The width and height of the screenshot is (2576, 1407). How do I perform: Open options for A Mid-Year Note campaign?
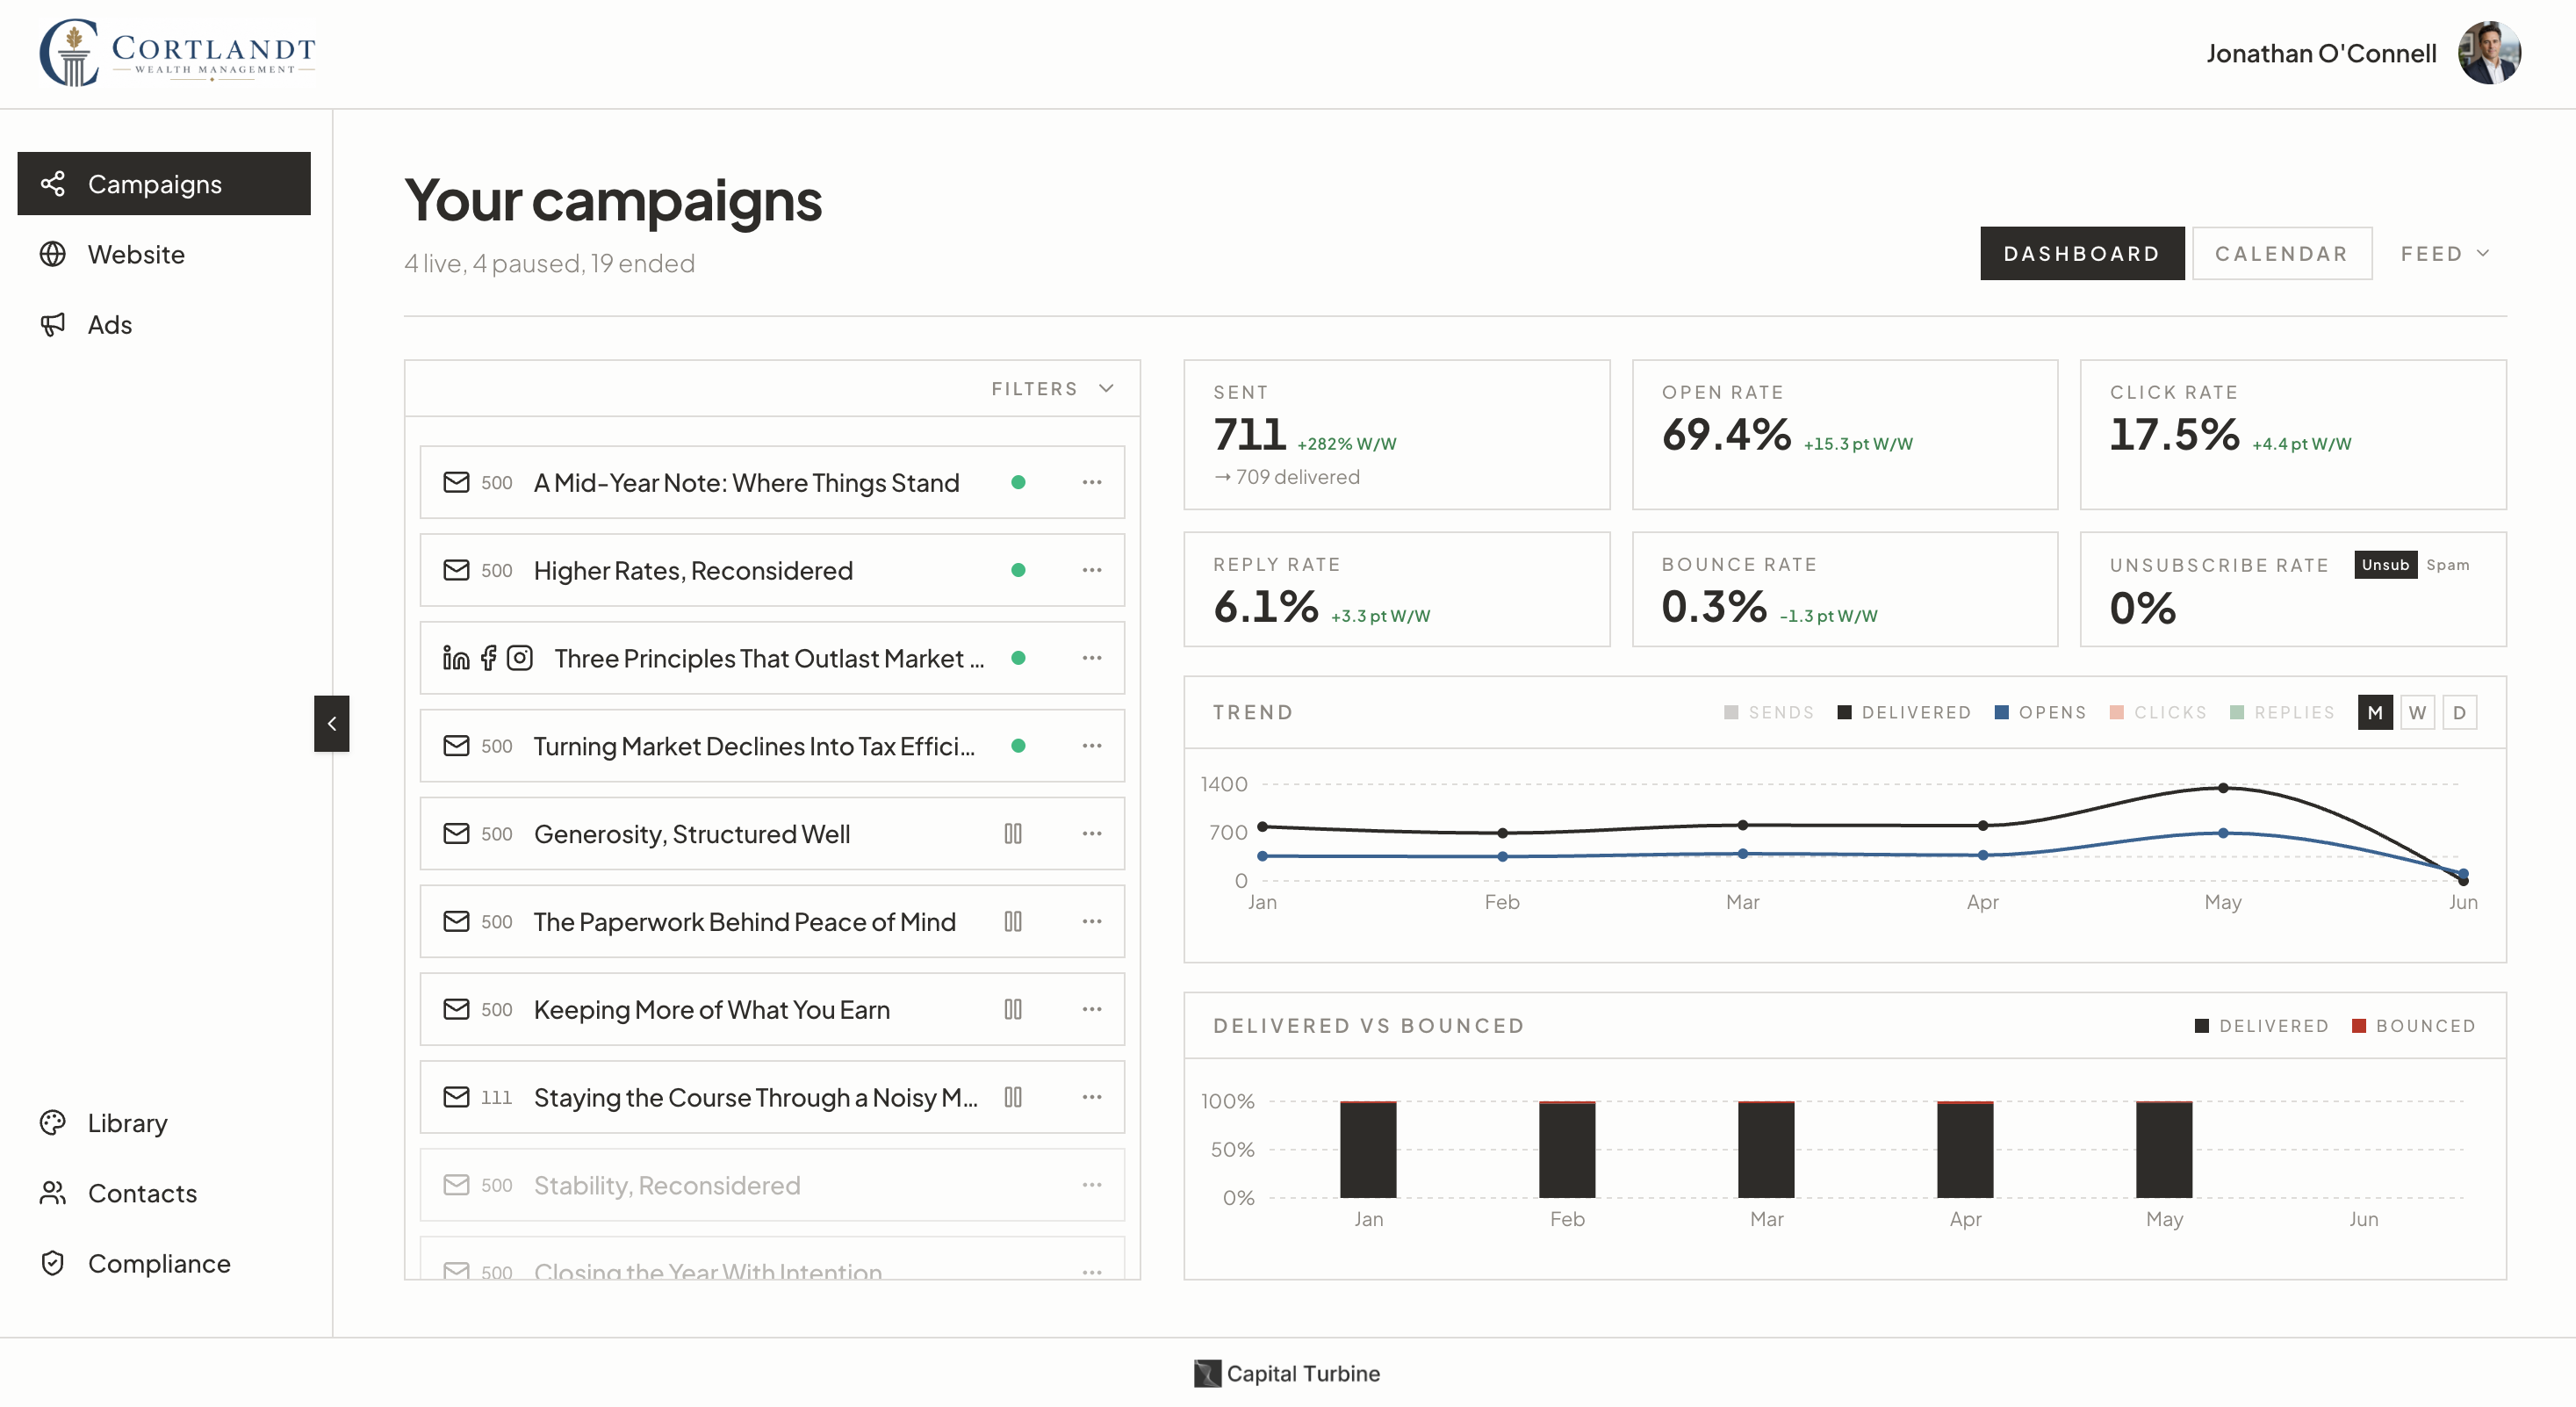(x=1092, y=482)
